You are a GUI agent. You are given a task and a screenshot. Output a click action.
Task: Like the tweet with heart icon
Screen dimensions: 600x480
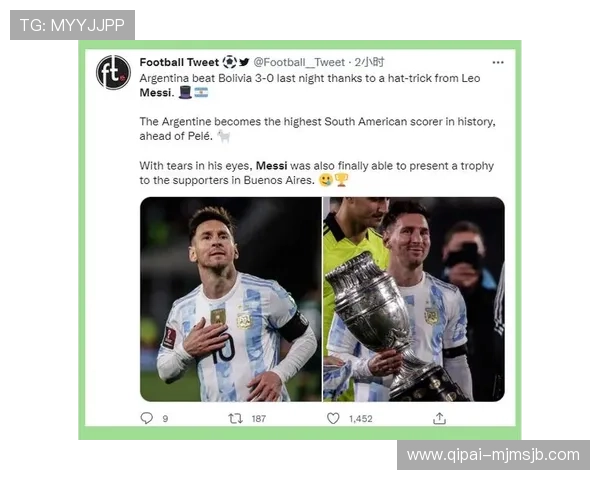pos(333,418)
